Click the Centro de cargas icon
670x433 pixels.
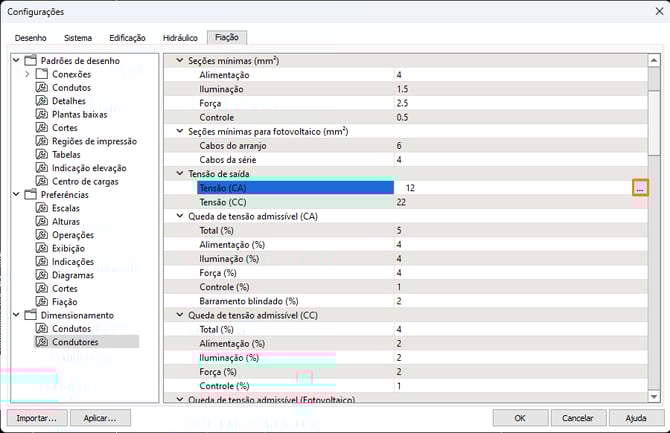point(42,181)
